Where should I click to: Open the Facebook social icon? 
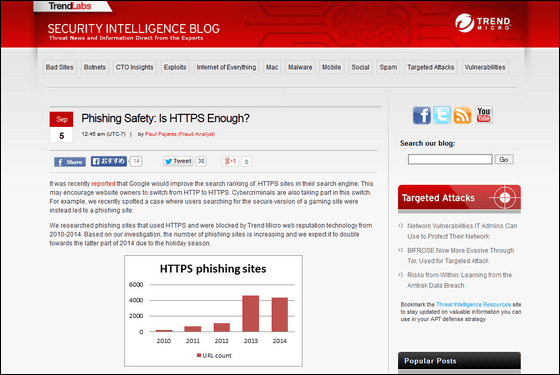(422, 115)
